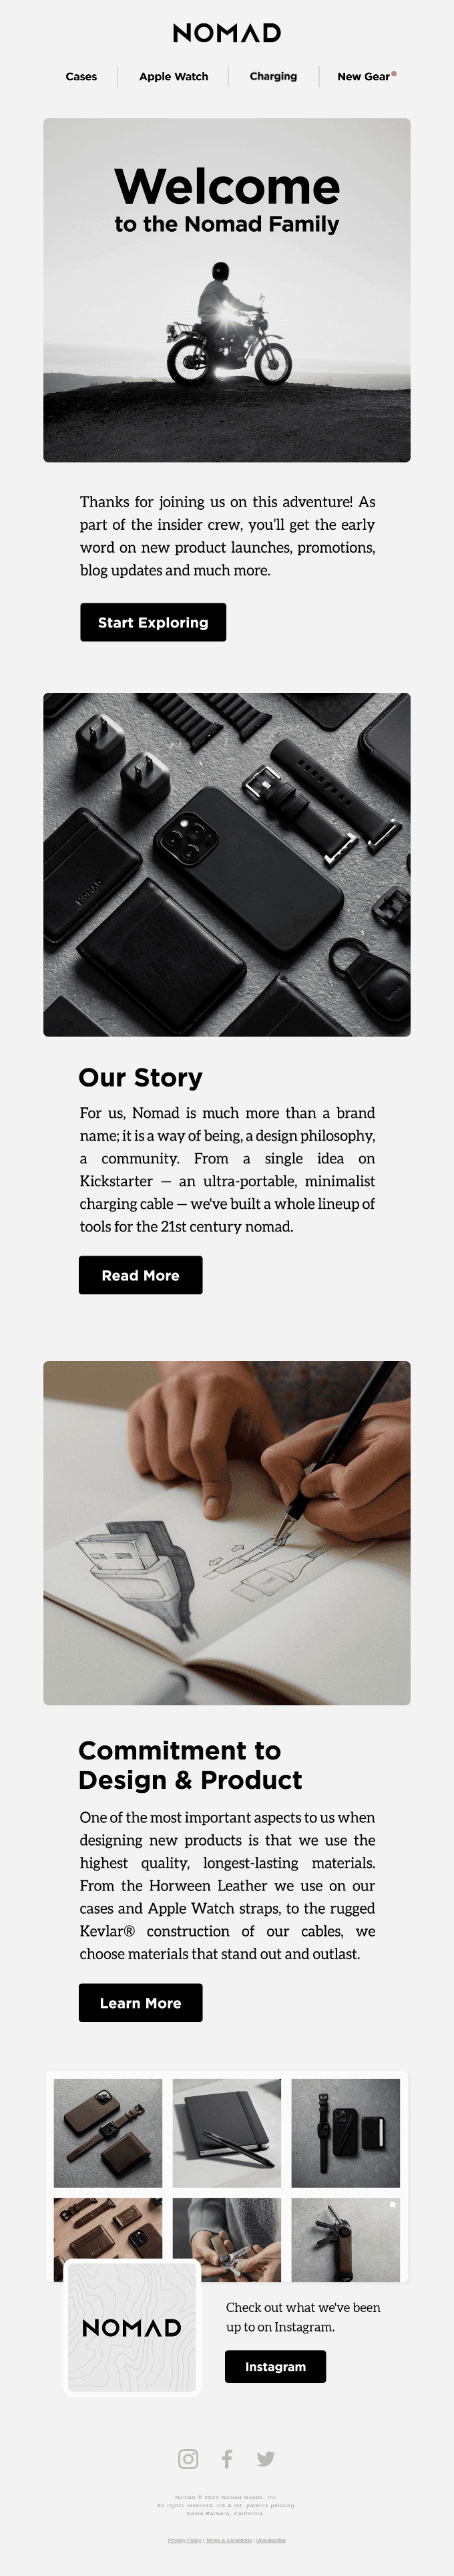Viewport: 454px width, 2576px height.
Task: Open the Terms & Conditions link
Action: pyautogui.click(x=229, y=2540)
